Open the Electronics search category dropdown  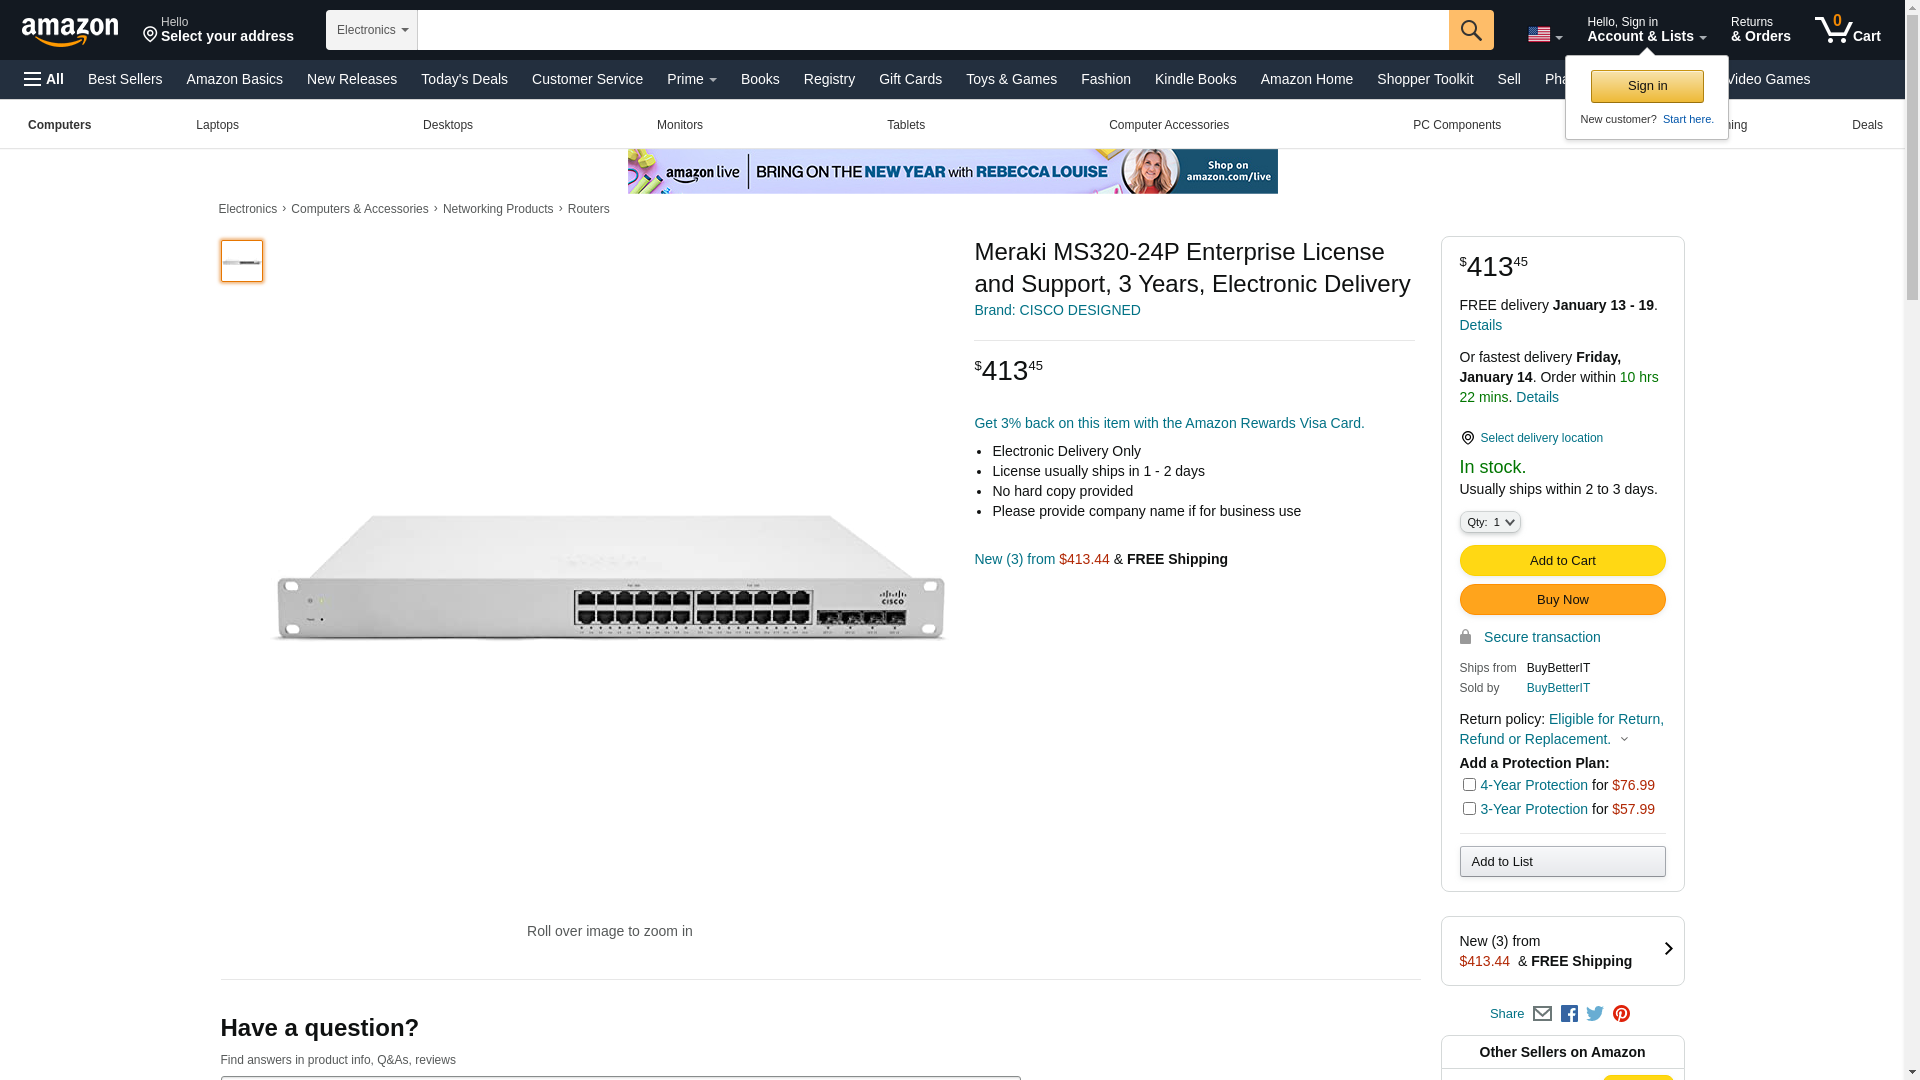pyautogui.click(x=372, y=30)
